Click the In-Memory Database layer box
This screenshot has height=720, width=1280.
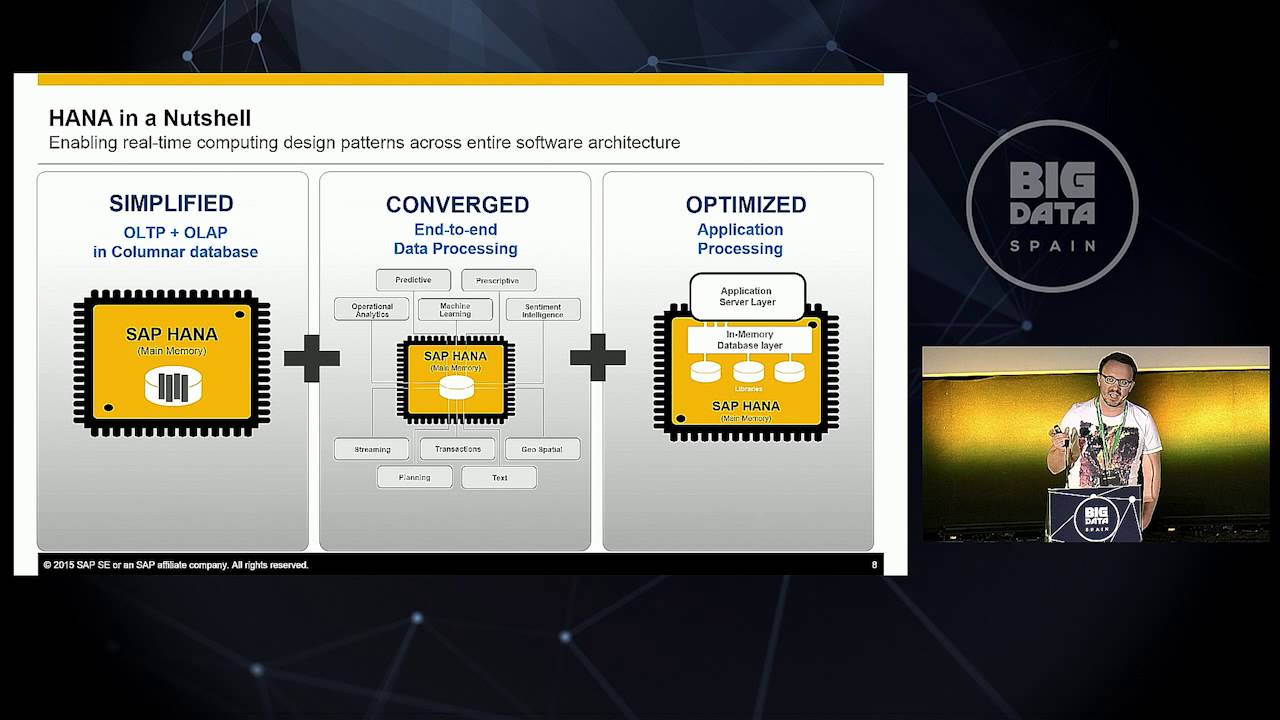(748, 340)
